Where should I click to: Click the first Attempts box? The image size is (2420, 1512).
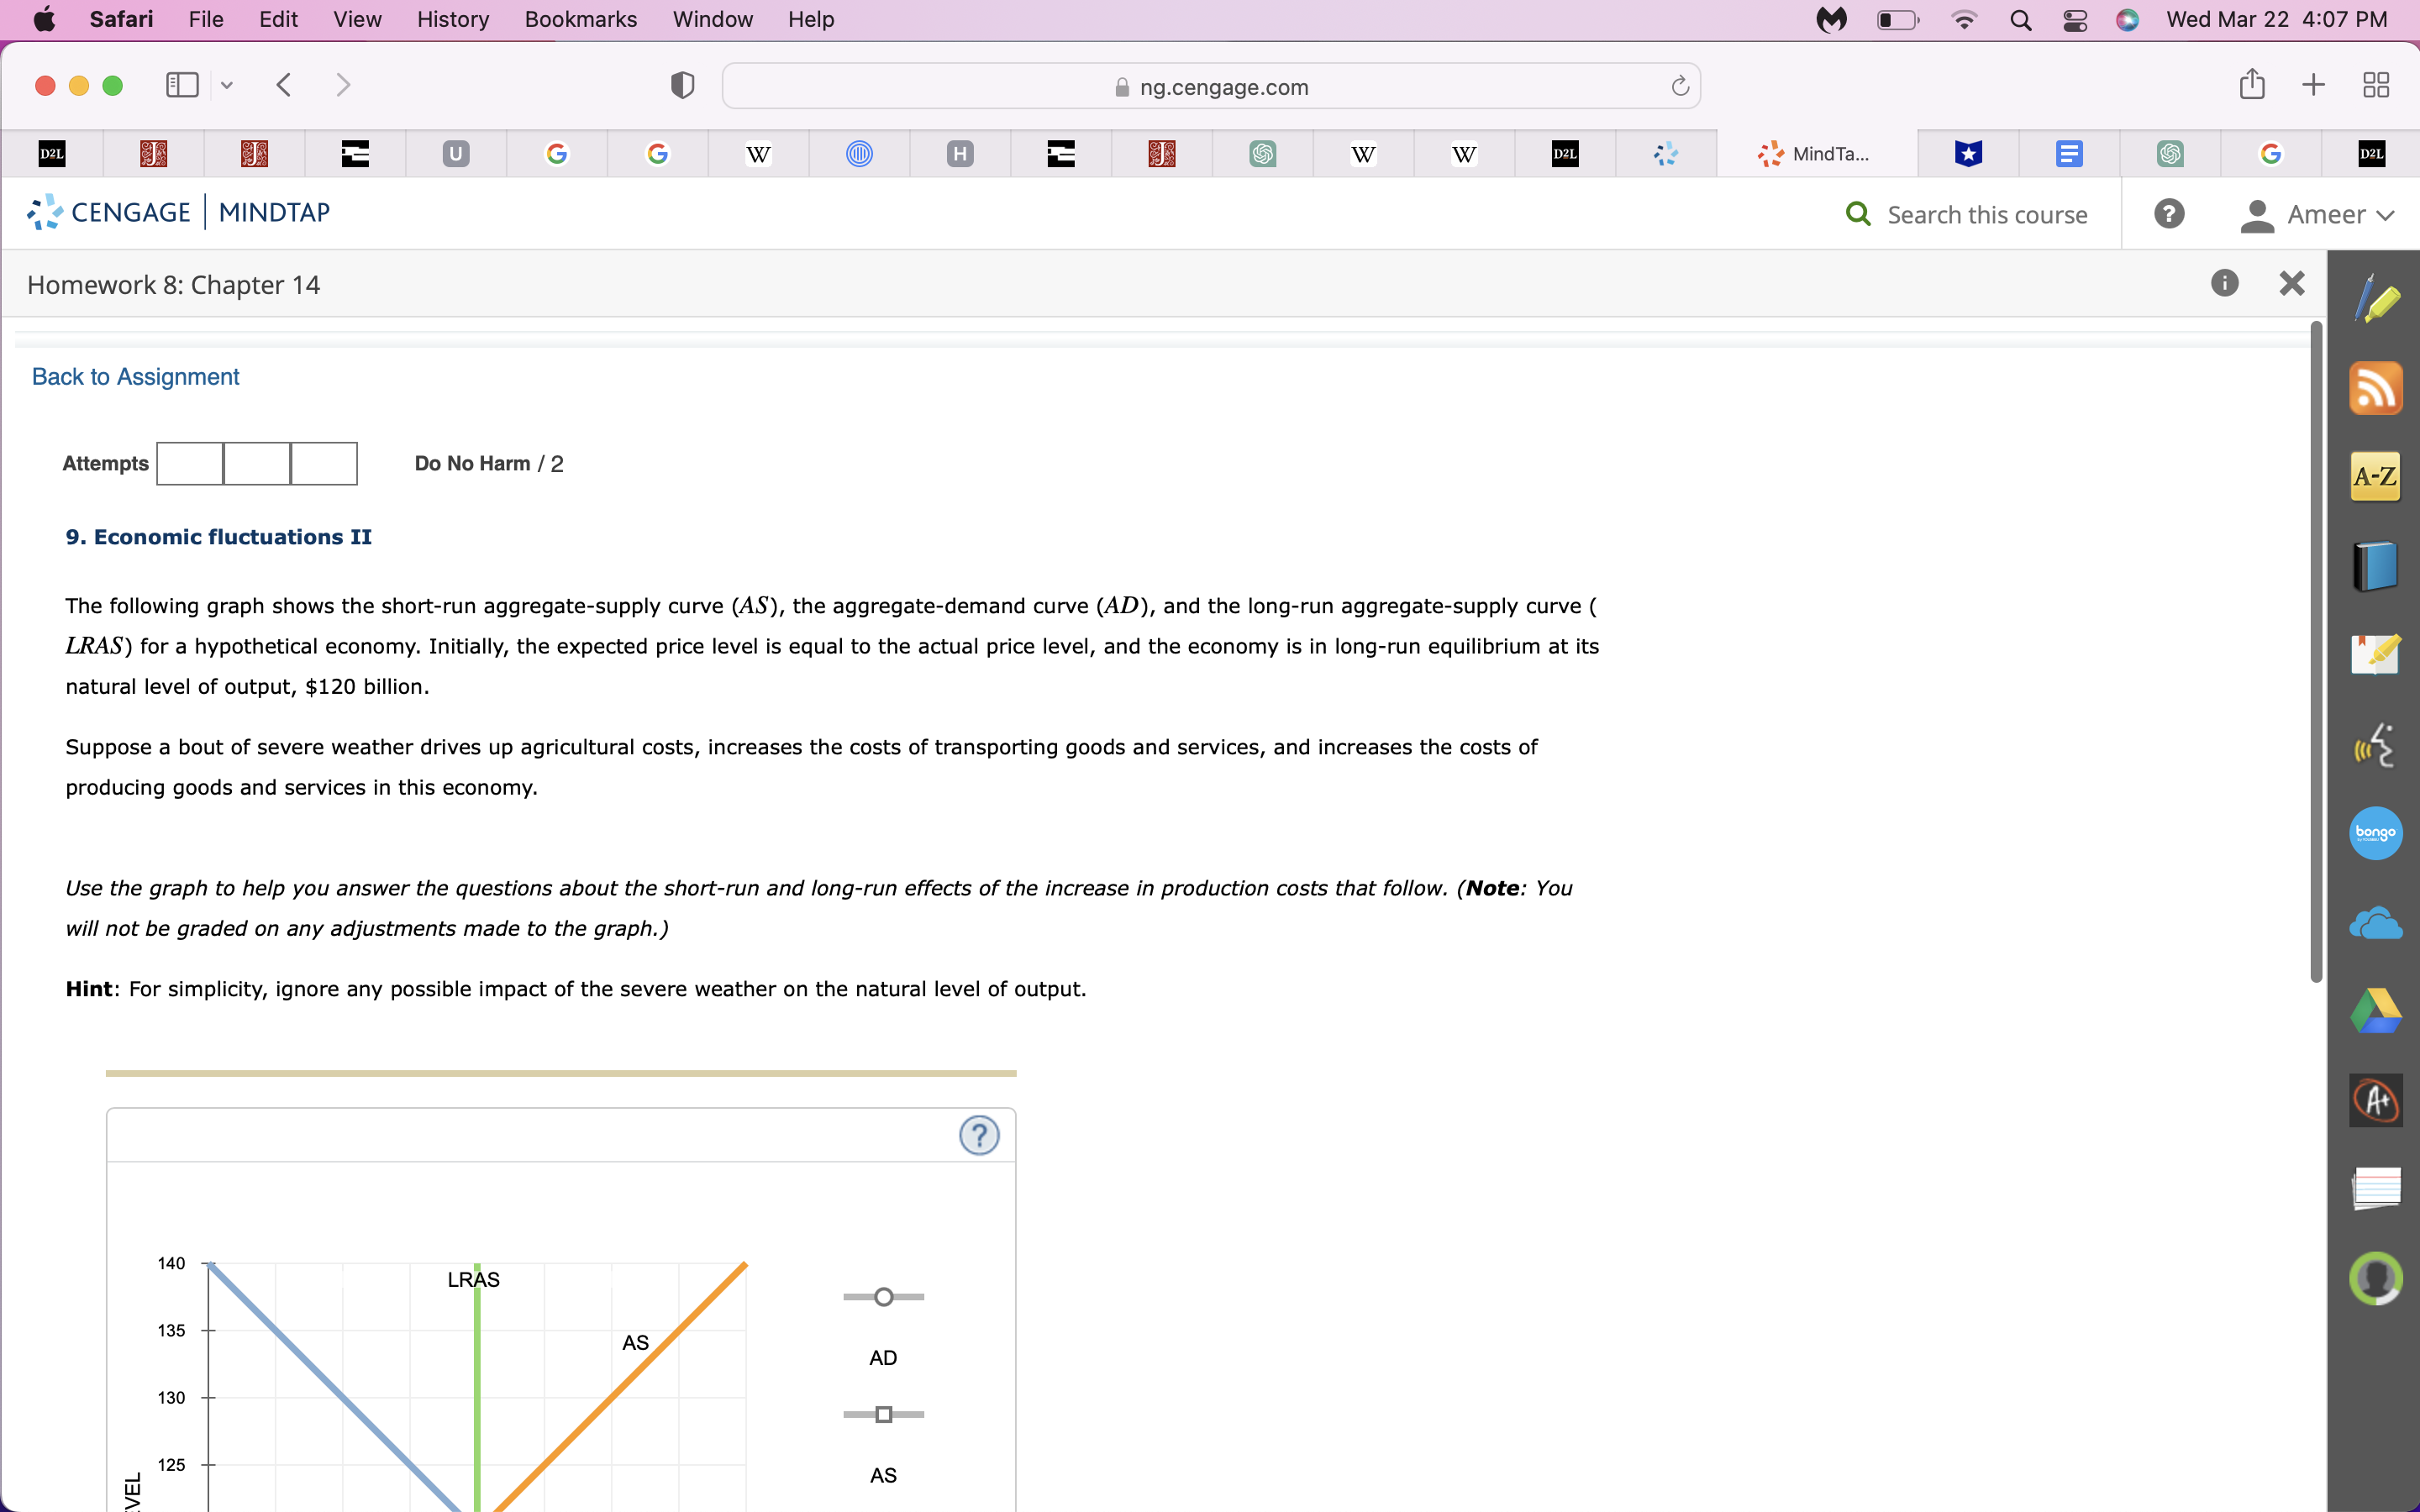coord(189,463)
